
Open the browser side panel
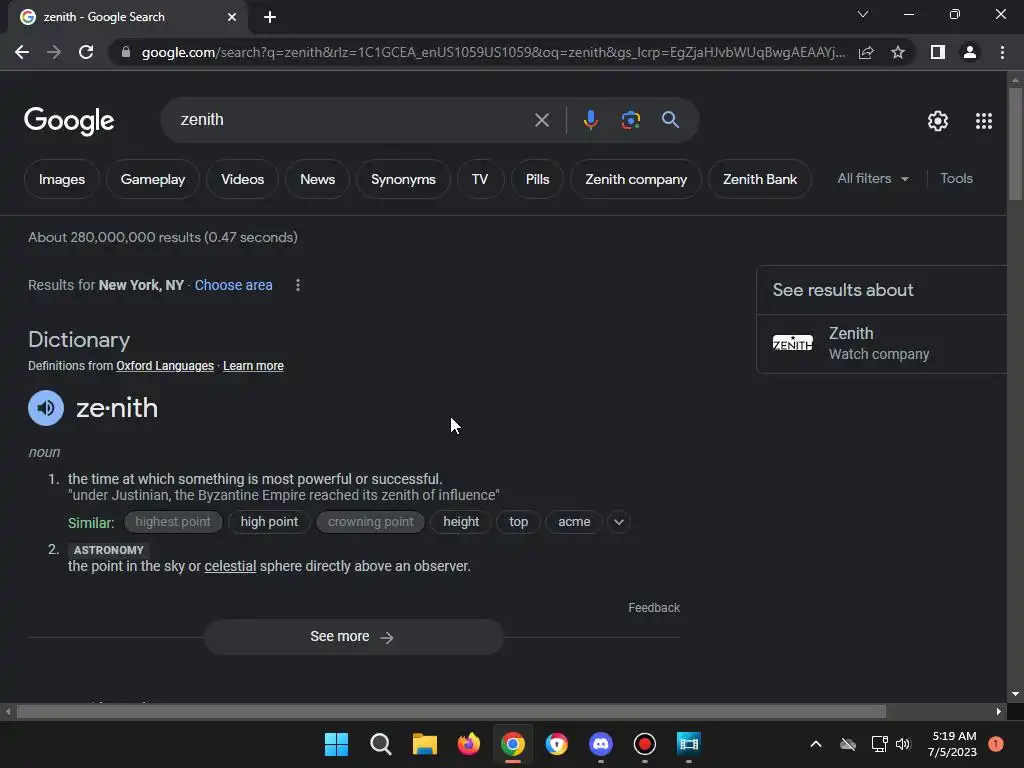pos(938,52)
